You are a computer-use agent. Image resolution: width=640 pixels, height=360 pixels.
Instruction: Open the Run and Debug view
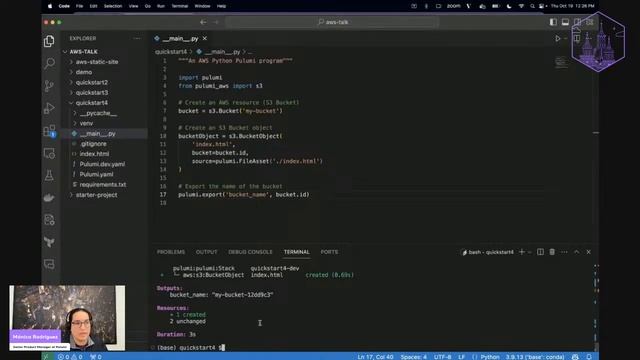point(49,108)
